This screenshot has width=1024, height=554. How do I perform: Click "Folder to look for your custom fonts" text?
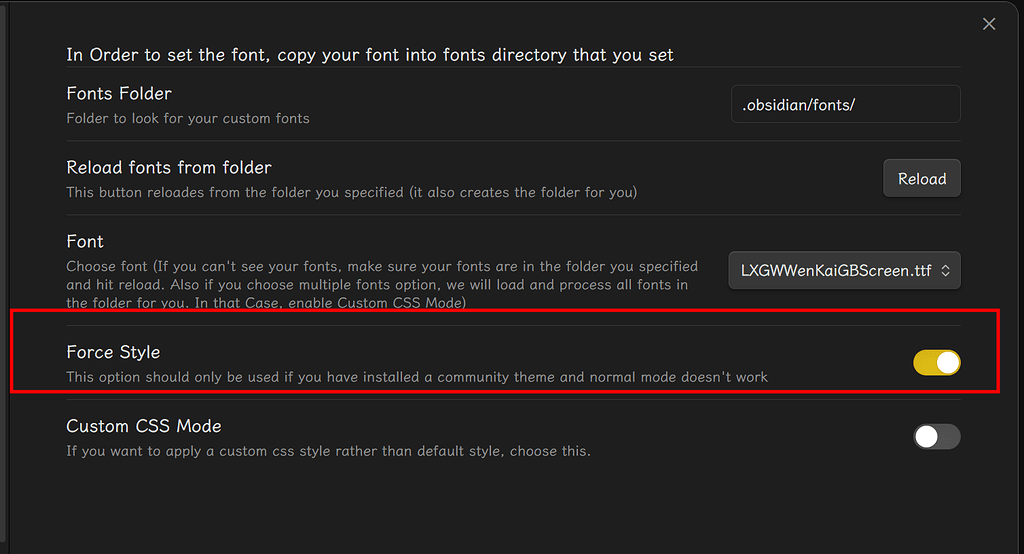(188, 118)
